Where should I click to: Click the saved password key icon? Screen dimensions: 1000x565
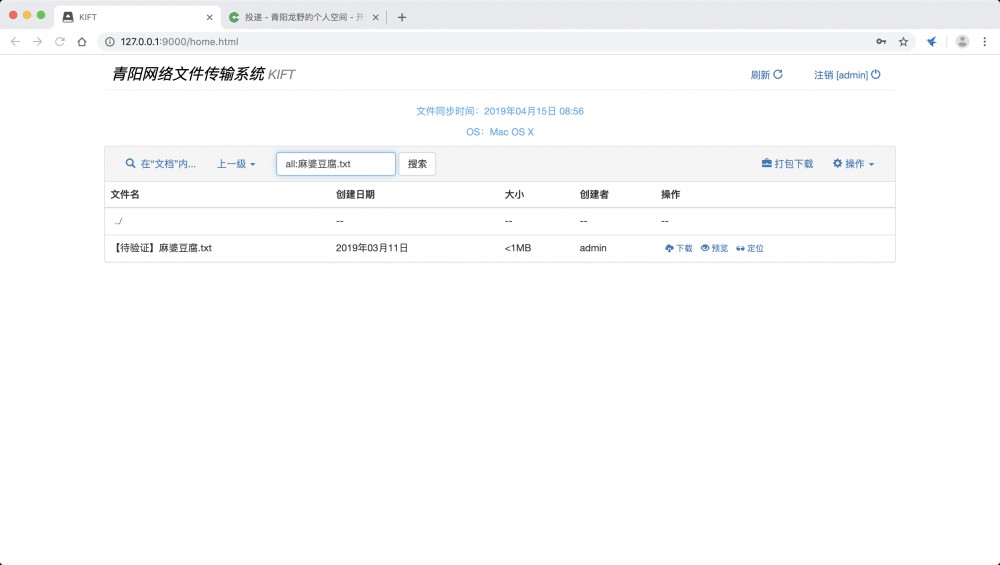(881, 41)
